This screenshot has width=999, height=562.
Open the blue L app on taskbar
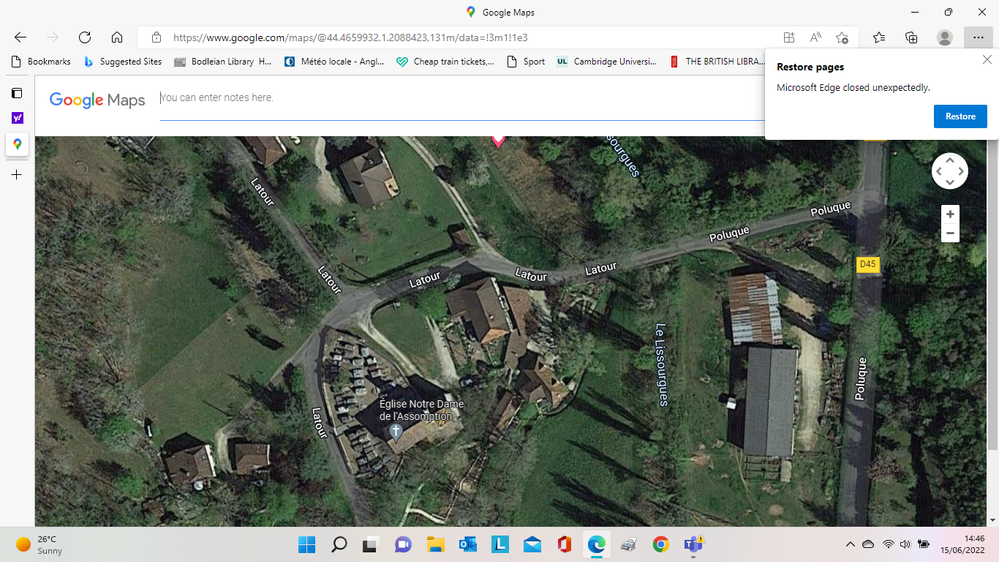pos(500,544)
